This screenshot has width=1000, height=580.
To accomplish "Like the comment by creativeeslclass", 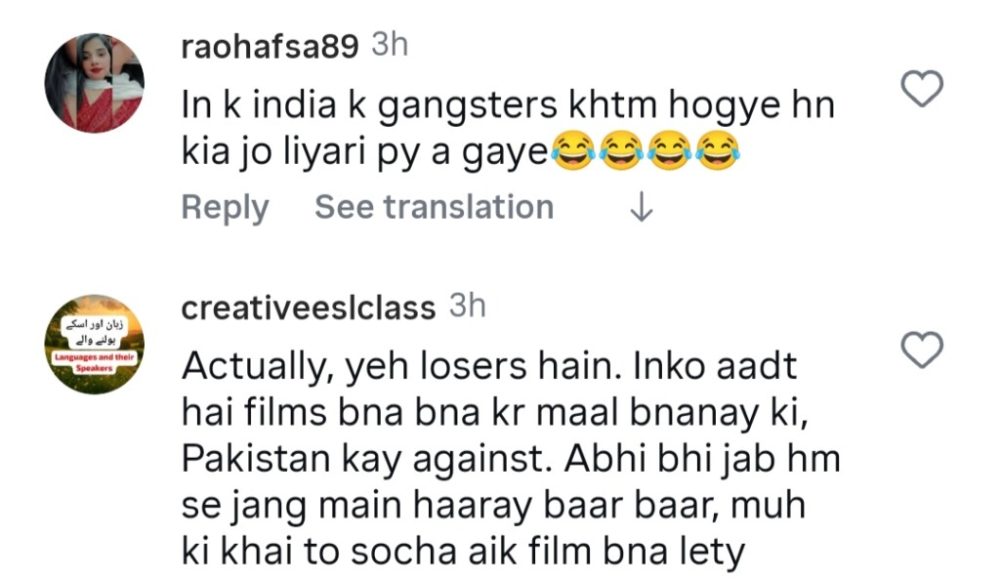I will click(923, 349).
